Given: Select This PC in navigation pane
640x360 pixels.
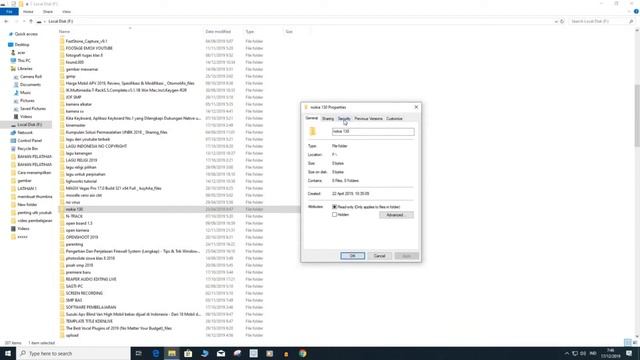Looking at the screenshot, I should pyautogui.click(x=24, y=60).
